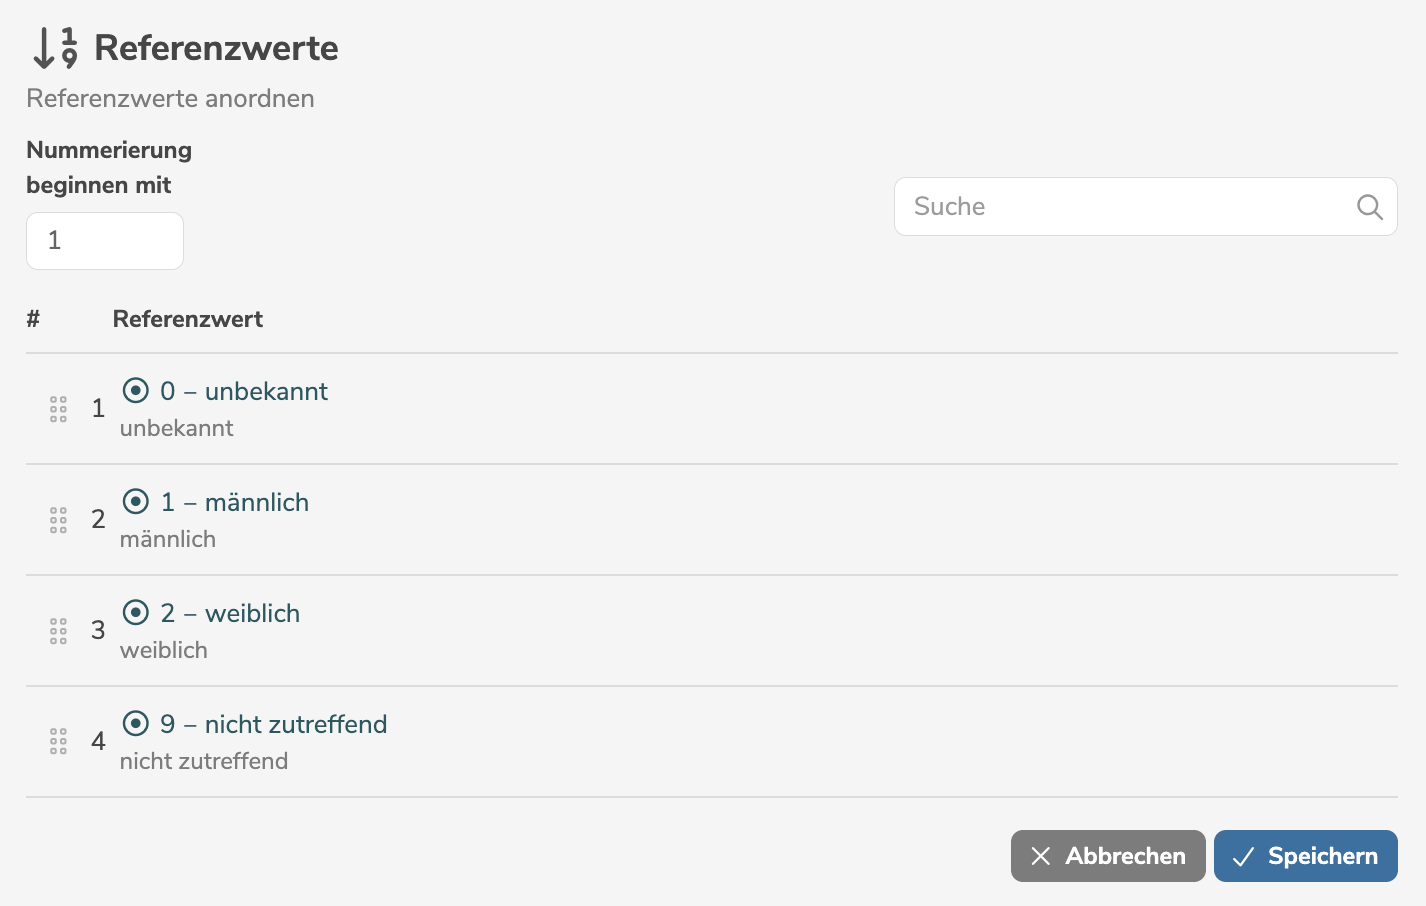This screenshot has width=1426, height=906.
Task: Click the Nummerierung beginnen mit number field
Action: point(105,241)
